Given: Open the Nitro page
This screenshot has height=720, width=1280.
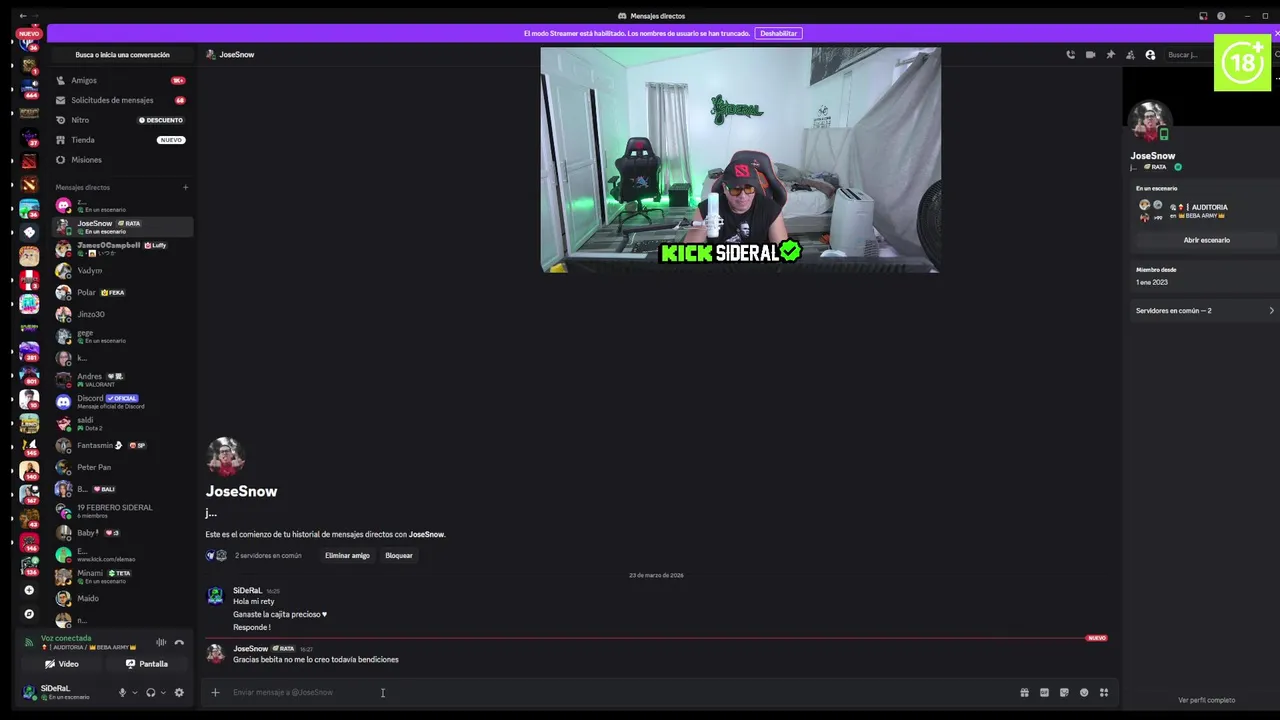Looking at the screenshot, I should click(121, 120).
